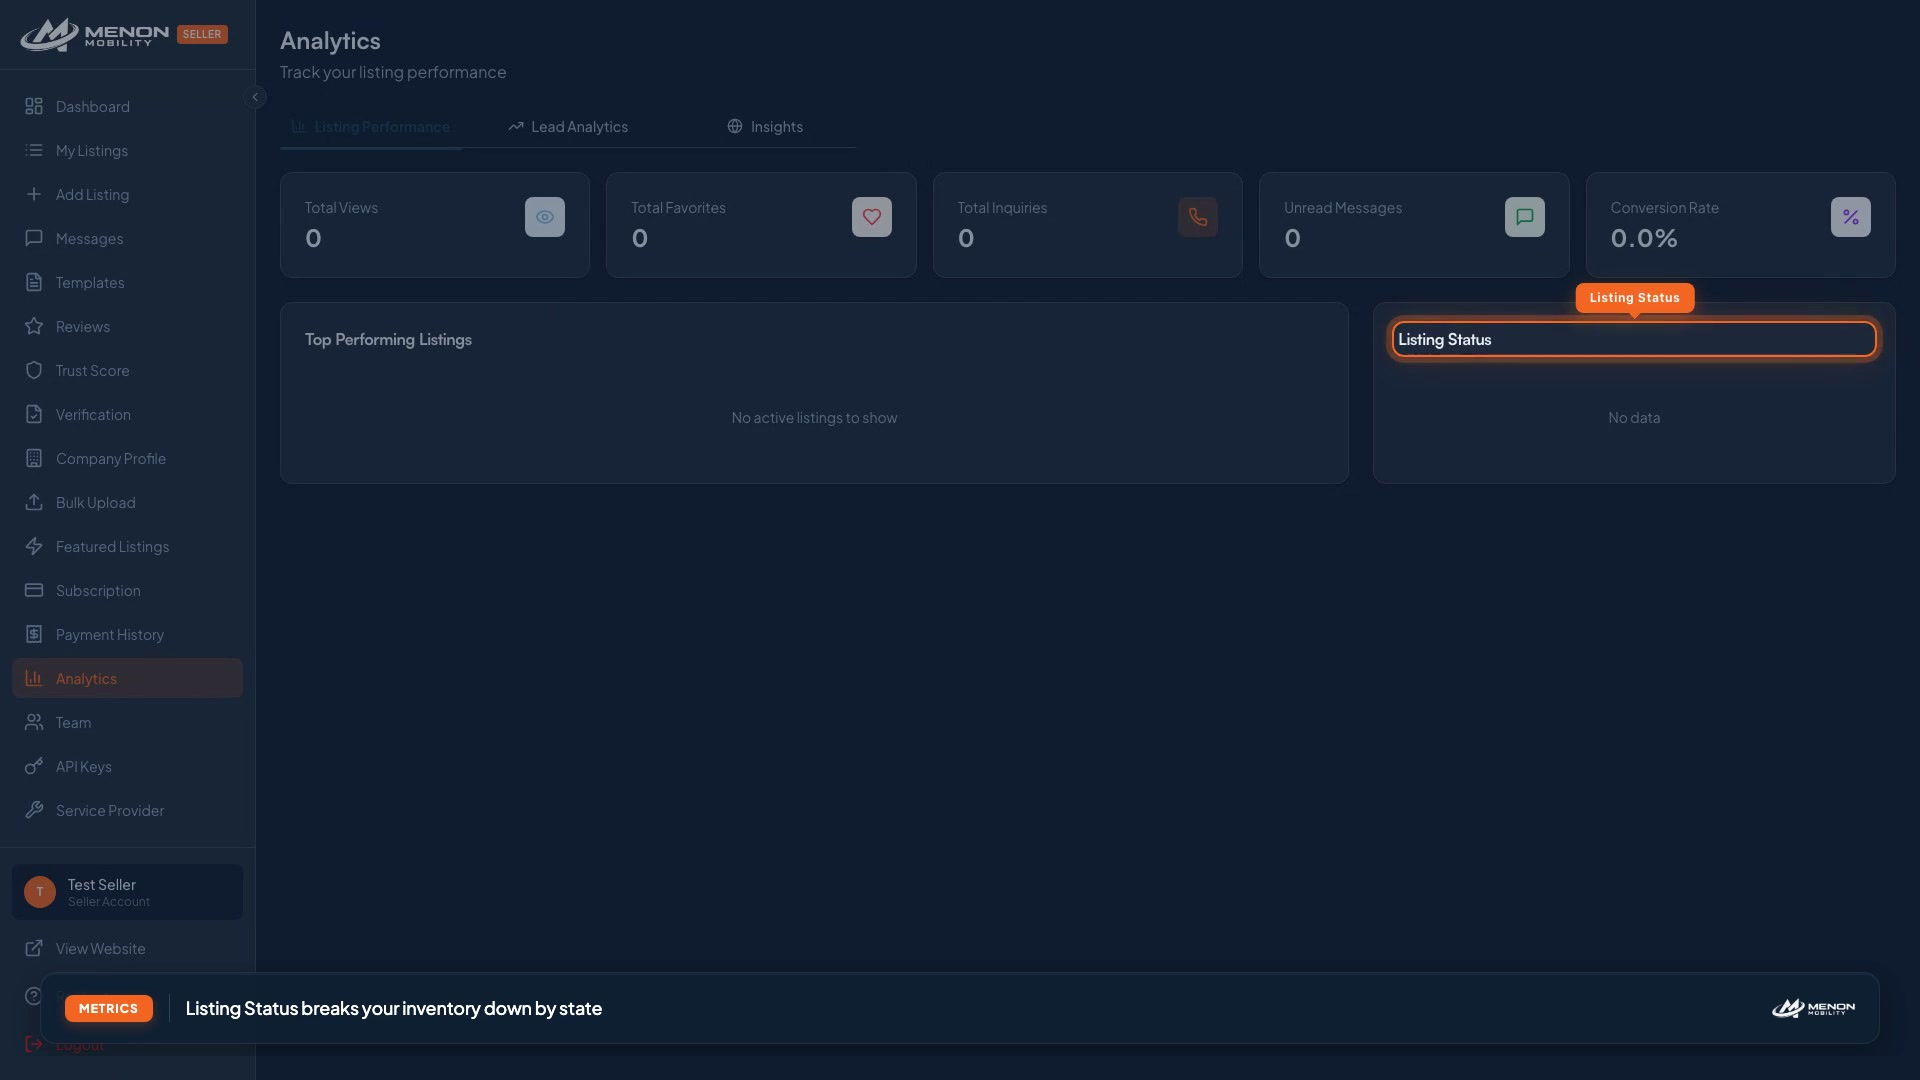The image size is (1920, 1080).
Task: Click the Company Profile building icon
Action: point(34,459)
